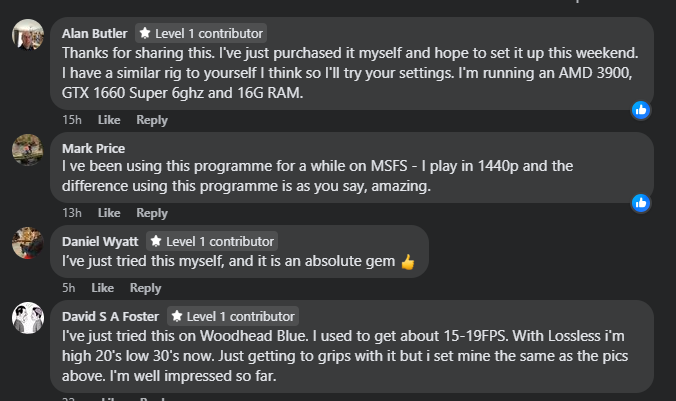
Task: Like Daniel Wyatt's comment
Action: (x=102, y=288)
